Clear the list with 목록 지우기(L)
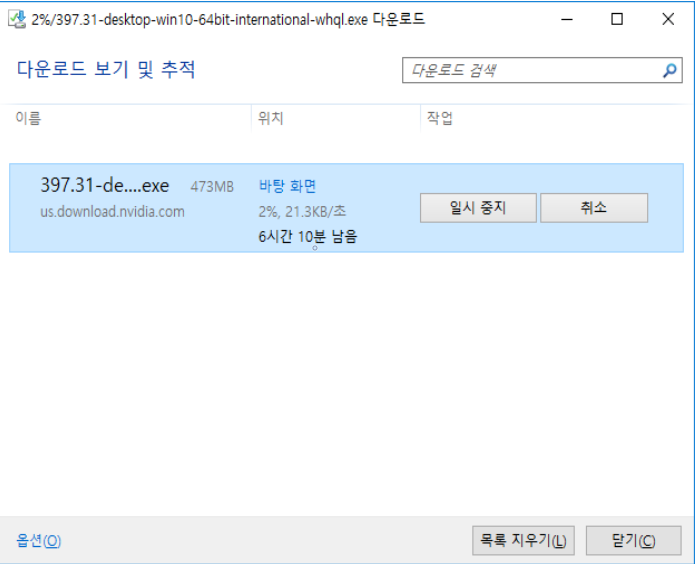696x564 pixels. click(x=523, y=540)
